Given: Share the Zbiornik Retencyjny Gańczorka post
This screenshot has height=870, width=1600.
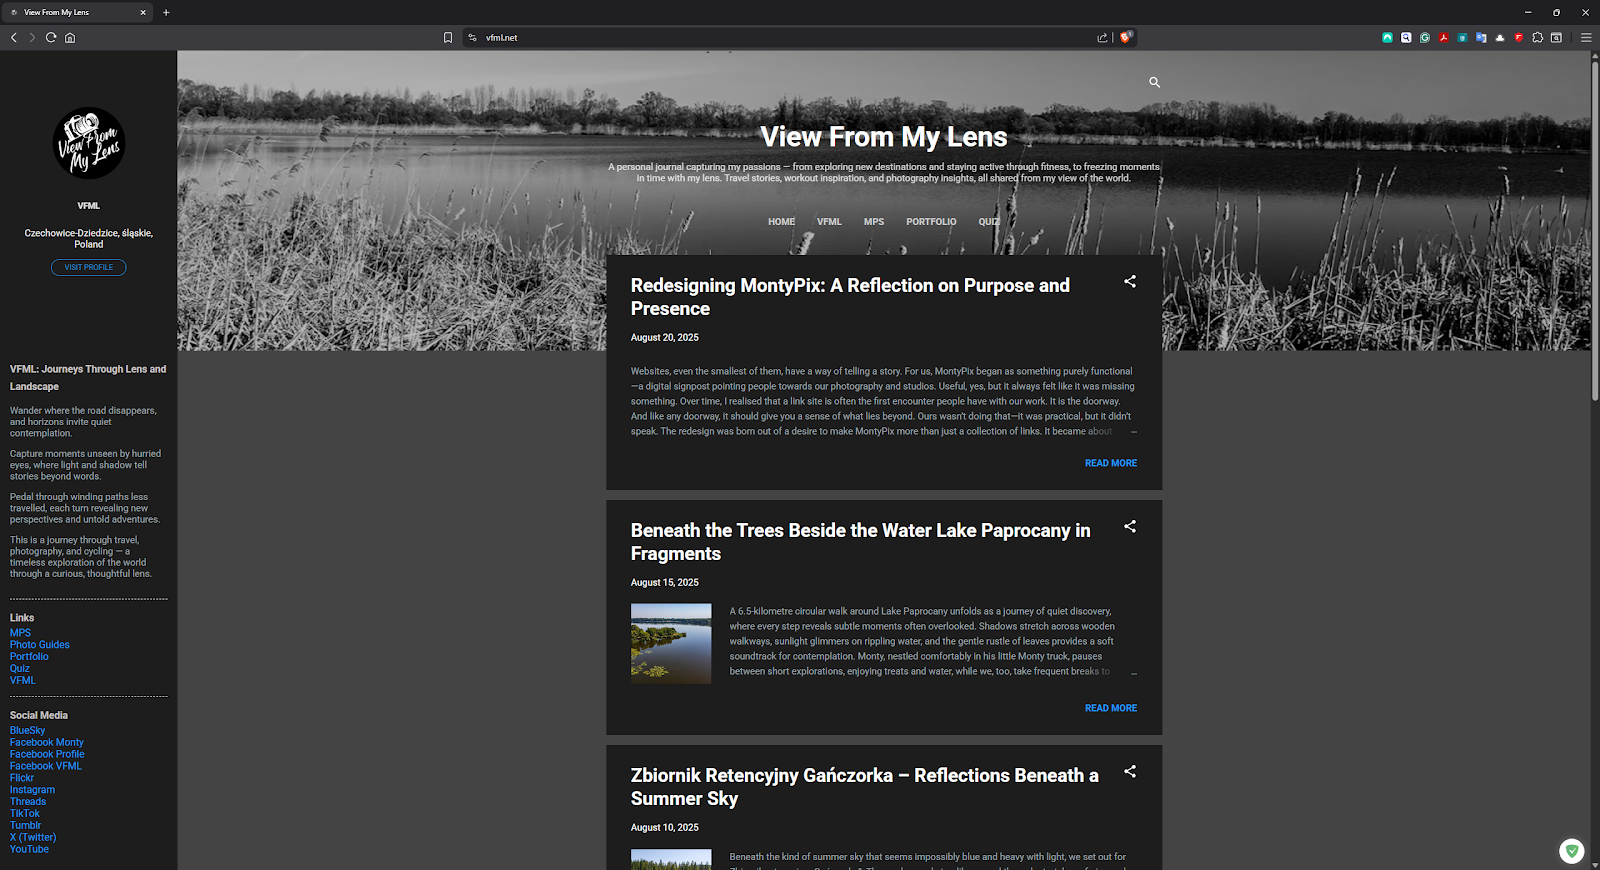Looking at the screenshot, I should [x=1130, y=772].
